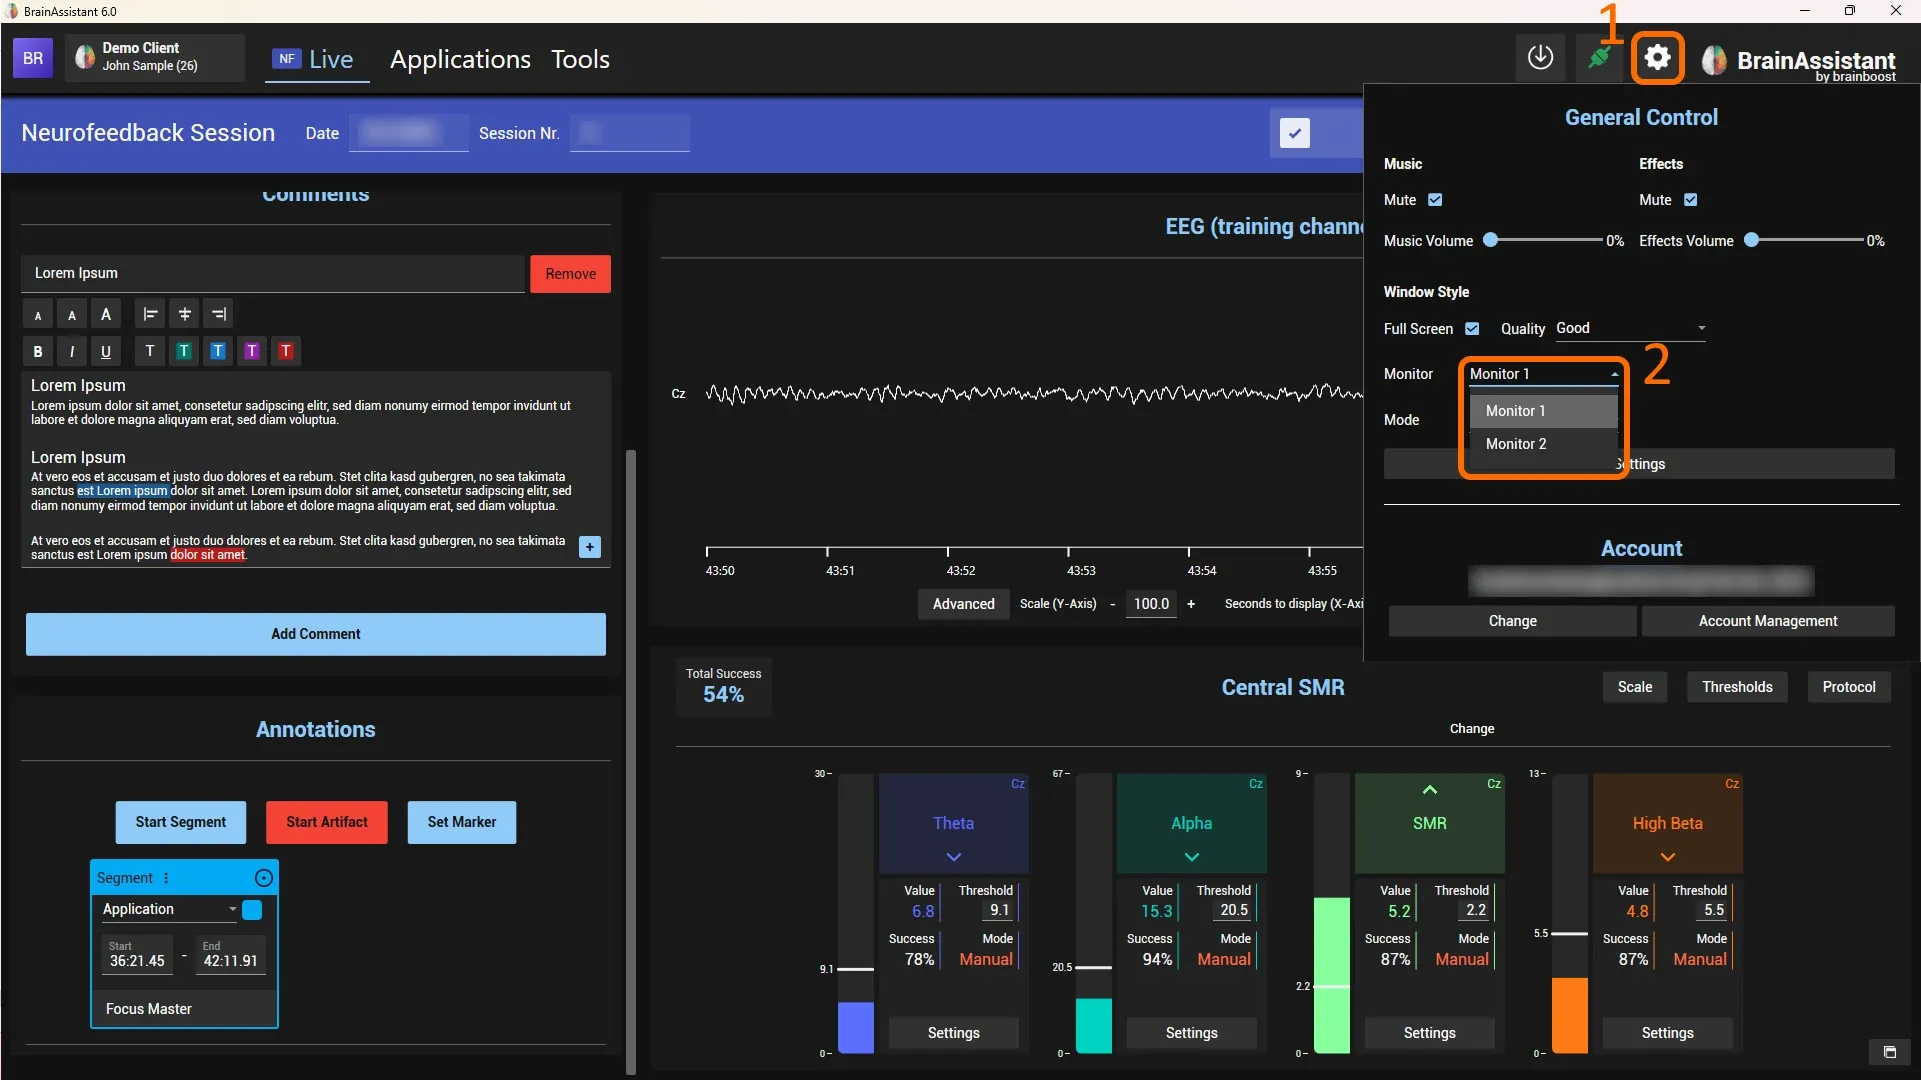This screenshot has width=1921, height=1080.
Task: Click the Add Comment button
Action: pos(316,634)
